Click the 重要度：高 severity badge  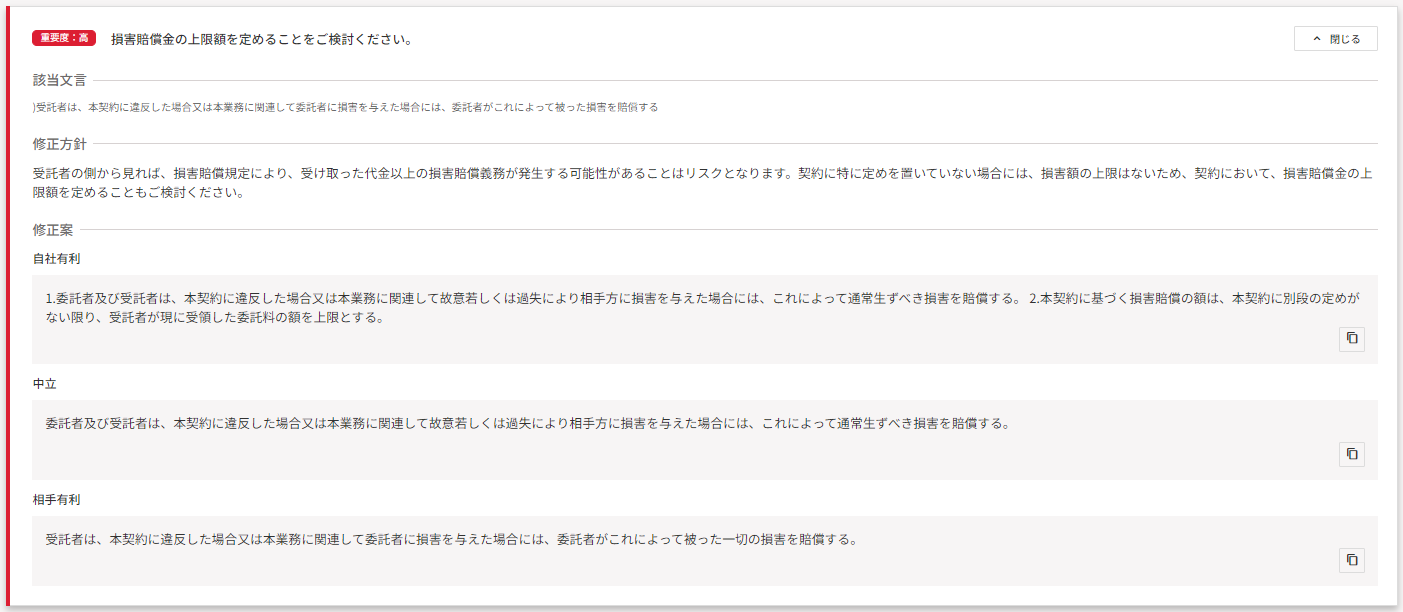point(62,38)
